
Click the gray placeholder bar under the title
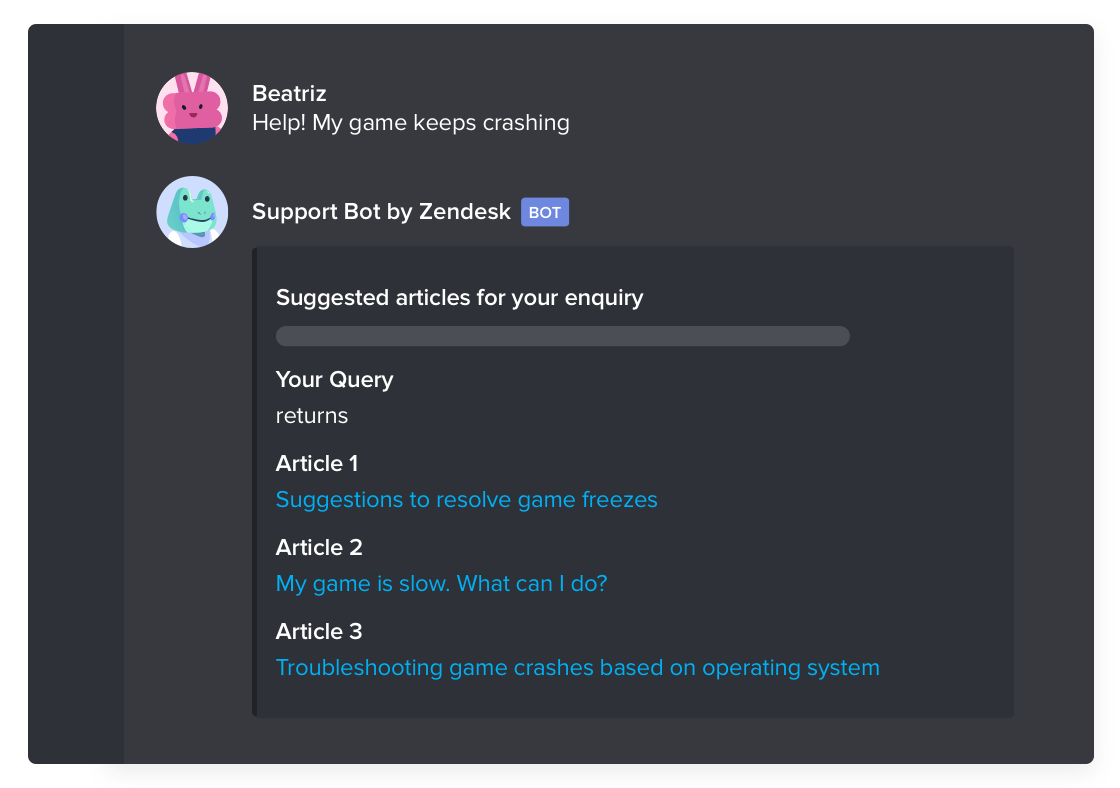[x=563, y=336]
